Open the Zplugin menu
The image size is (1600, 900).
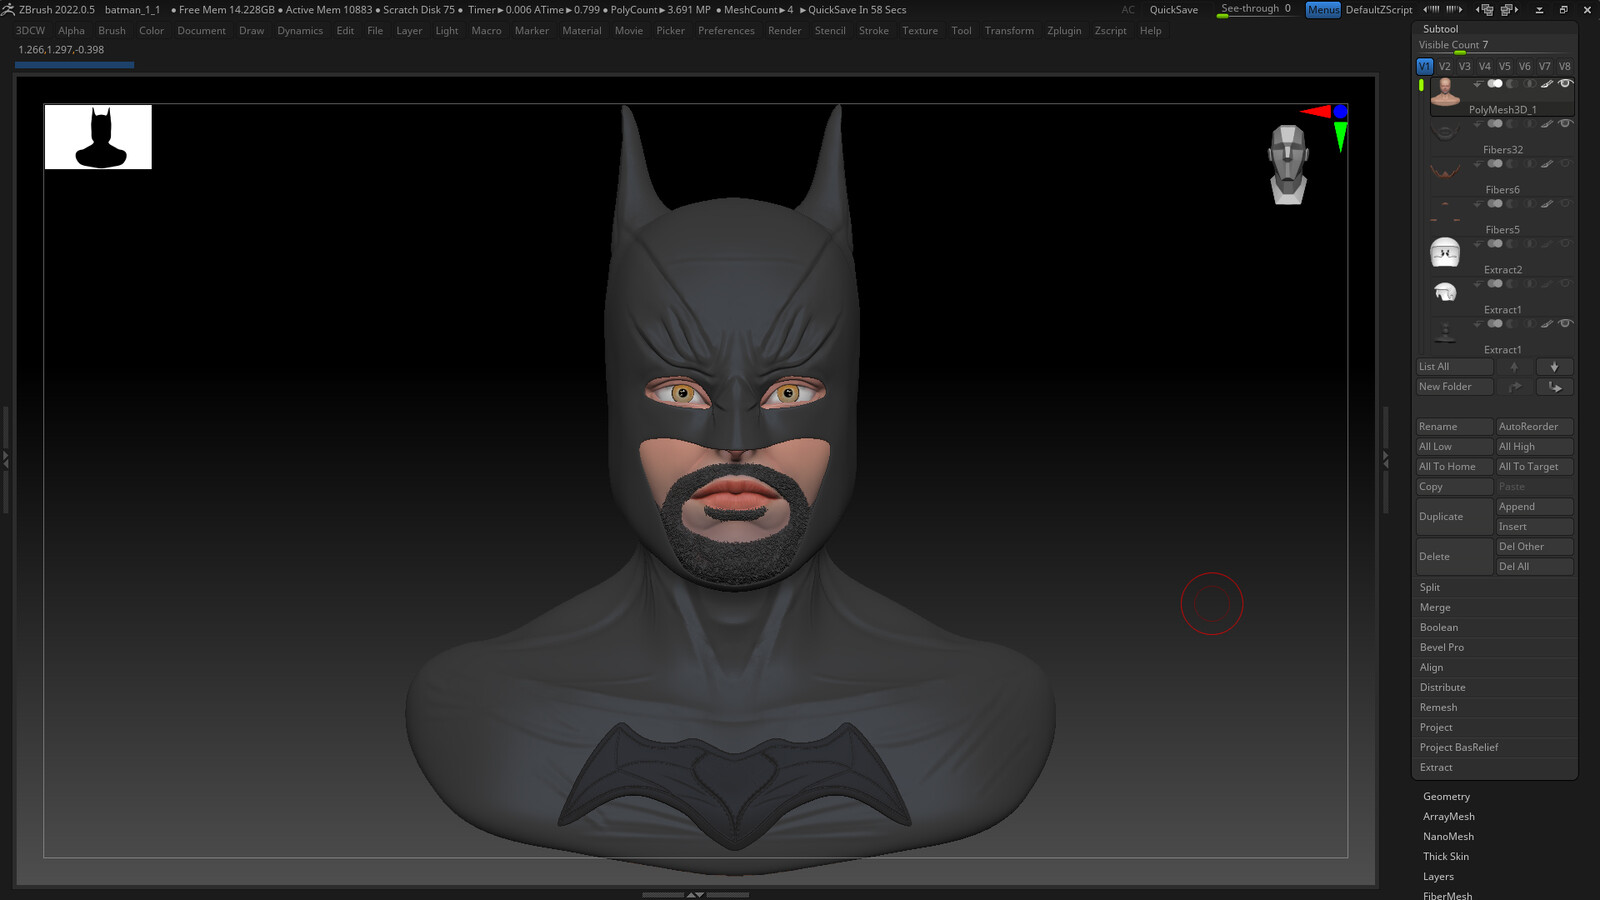click(x=1064, y=31)
